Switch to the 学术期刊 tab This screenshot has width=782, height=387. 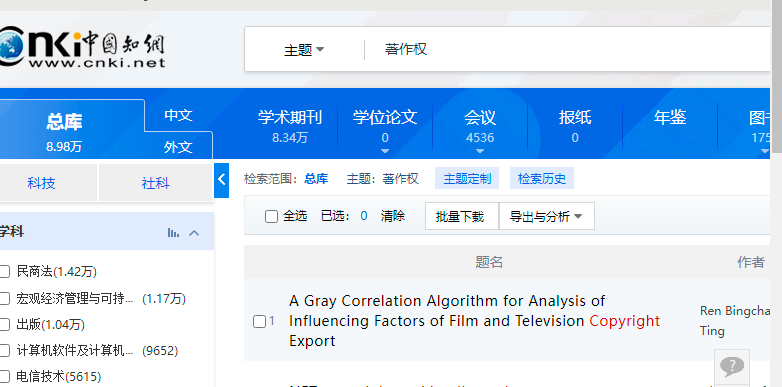tap(290, 126)
